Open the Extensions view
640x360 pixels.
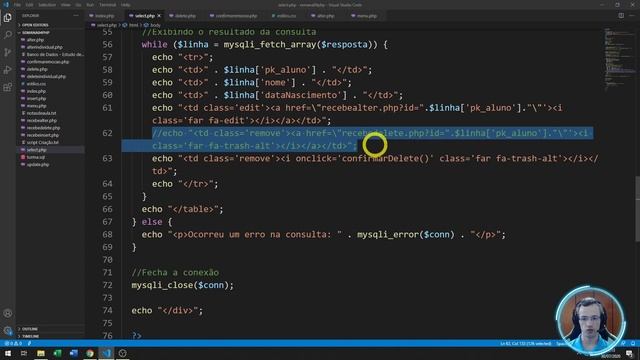tap(7, 87)
